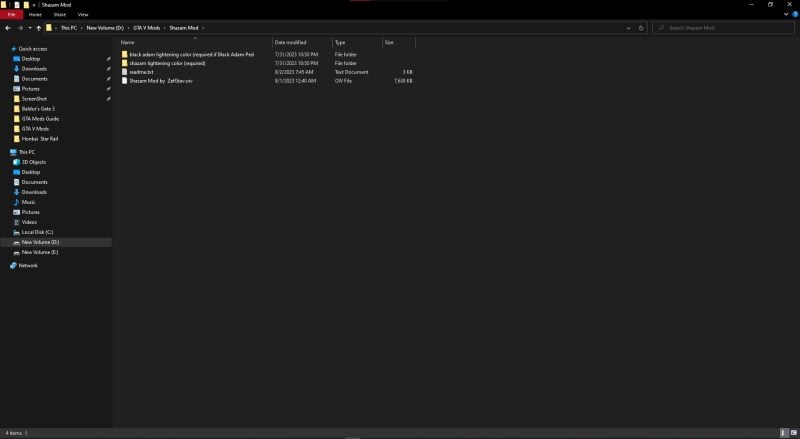Click the Pictures icon under Quick access
This screenshot has height=439, width=800.
click(16, 89)
